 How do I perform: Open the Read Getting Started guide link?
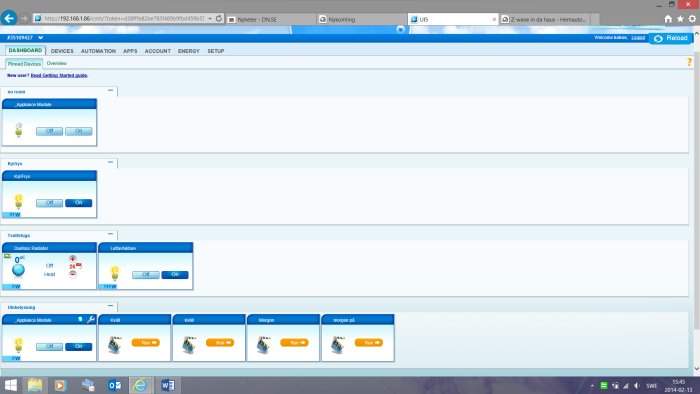coord(59,75)
